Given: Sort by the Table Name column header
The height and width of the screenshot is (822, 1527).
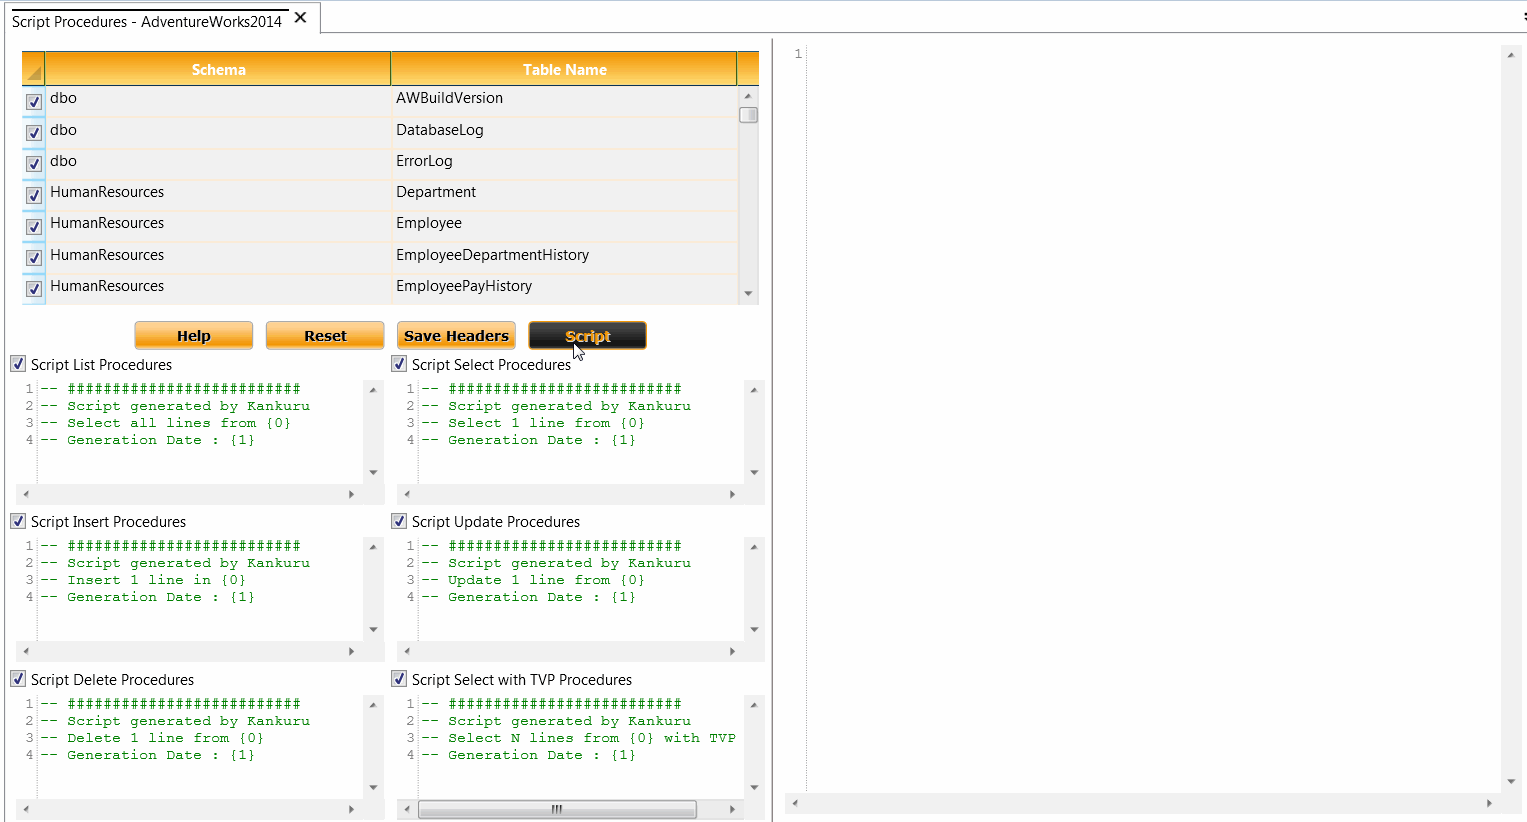Looking at the screenshot, I should 564,69.
